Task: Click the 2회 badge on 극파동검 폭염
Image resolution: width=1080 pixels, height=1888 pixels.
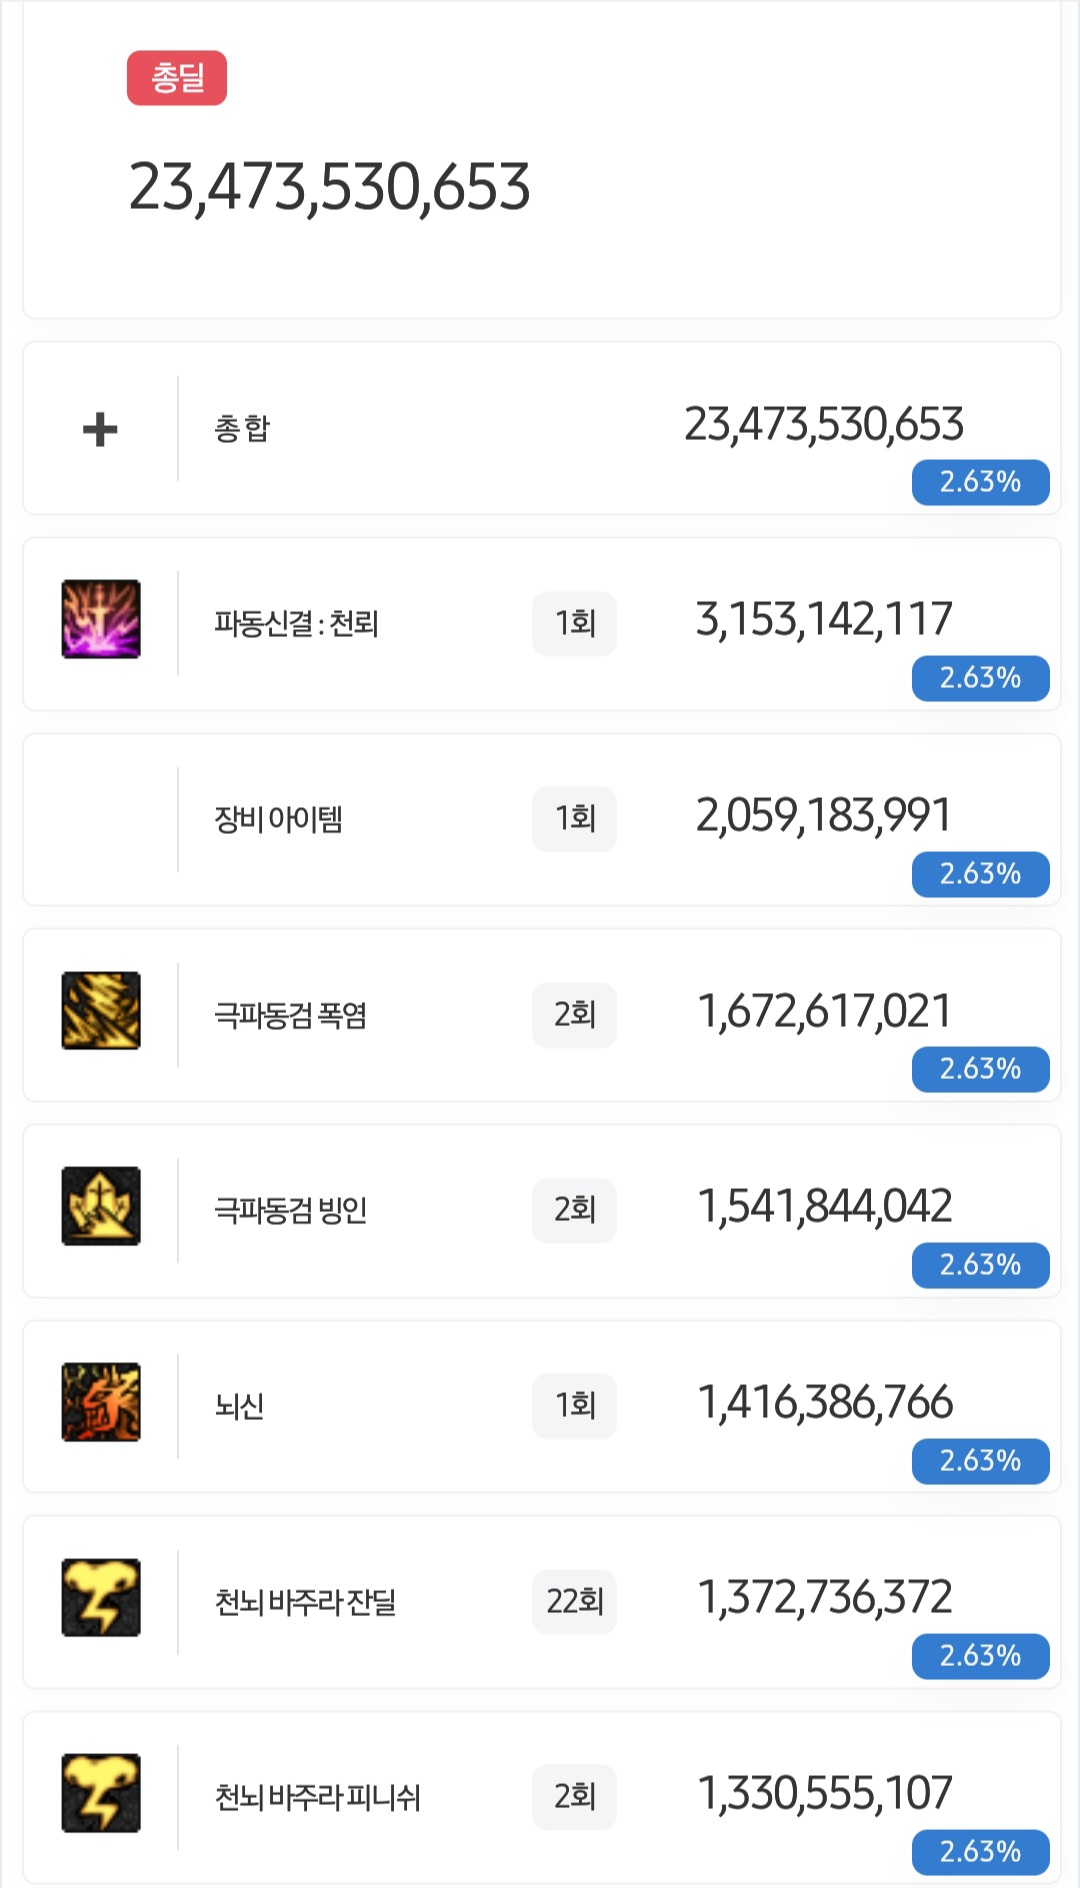Action: (575, 1015)
